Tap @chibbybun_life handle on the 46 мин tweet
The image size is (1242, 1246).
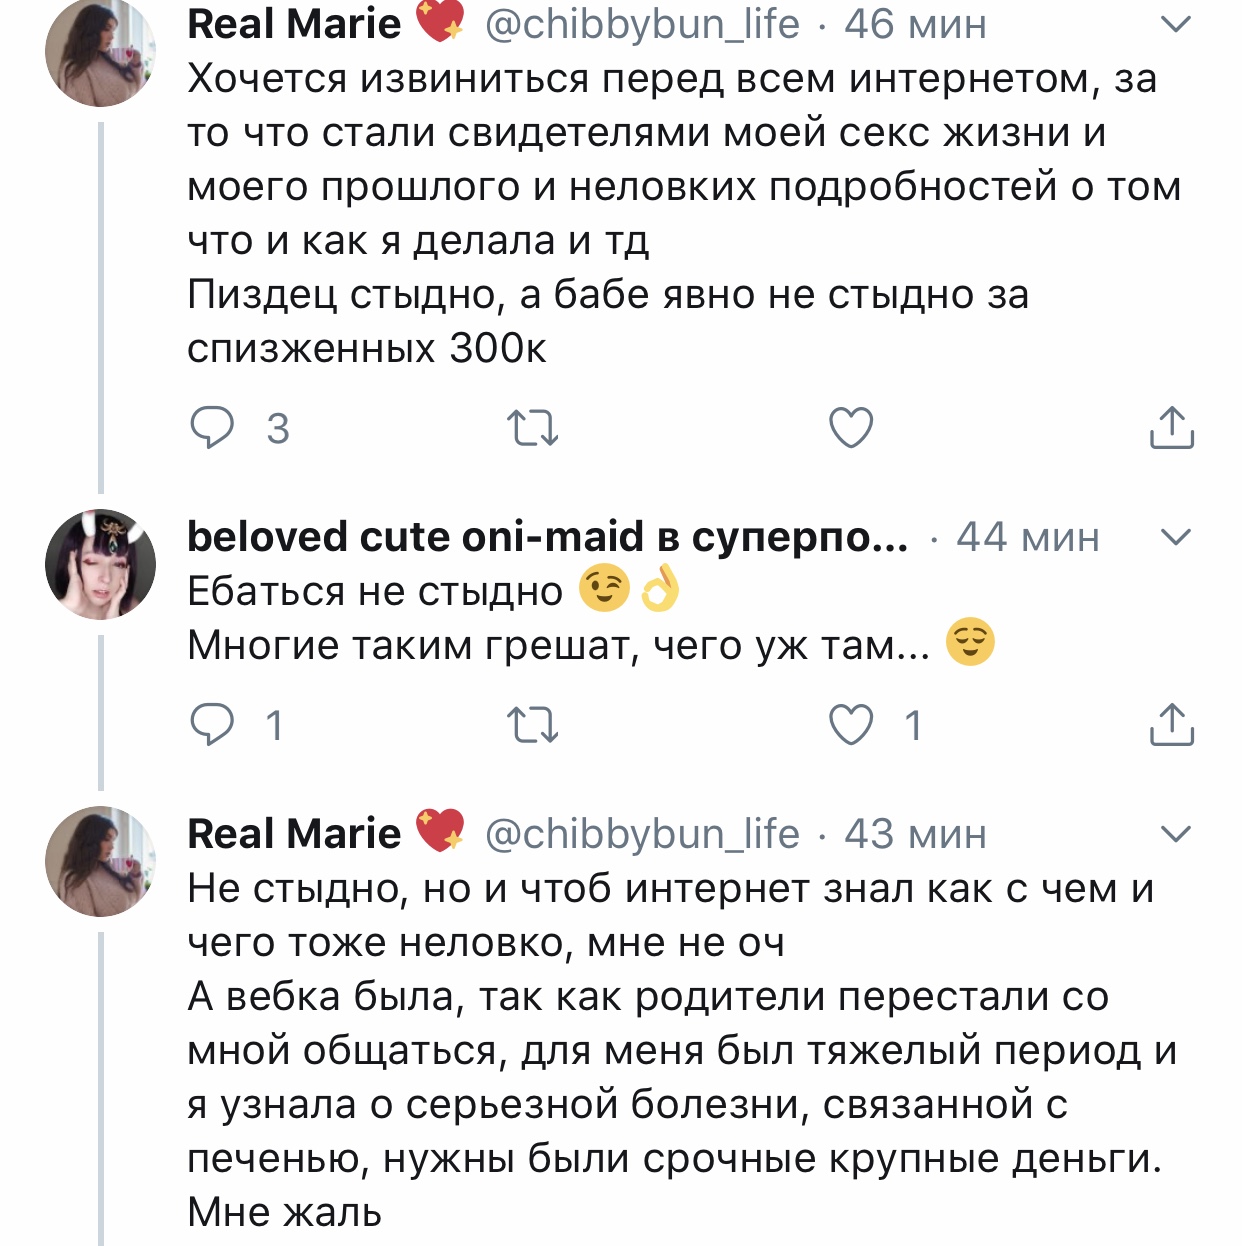point(642,24)
